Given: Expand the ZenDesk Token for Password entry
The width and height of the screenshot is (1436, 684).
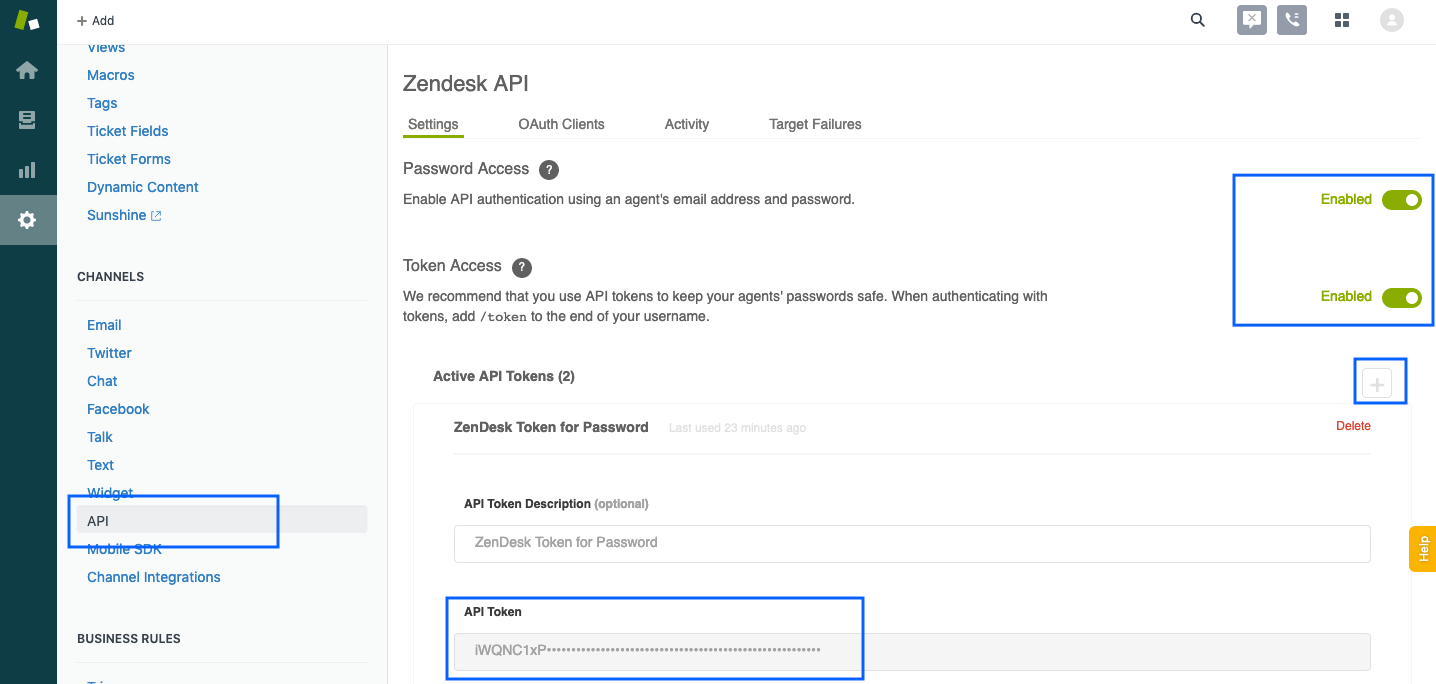Looking at the screenshot, I should tap(551, 426).
